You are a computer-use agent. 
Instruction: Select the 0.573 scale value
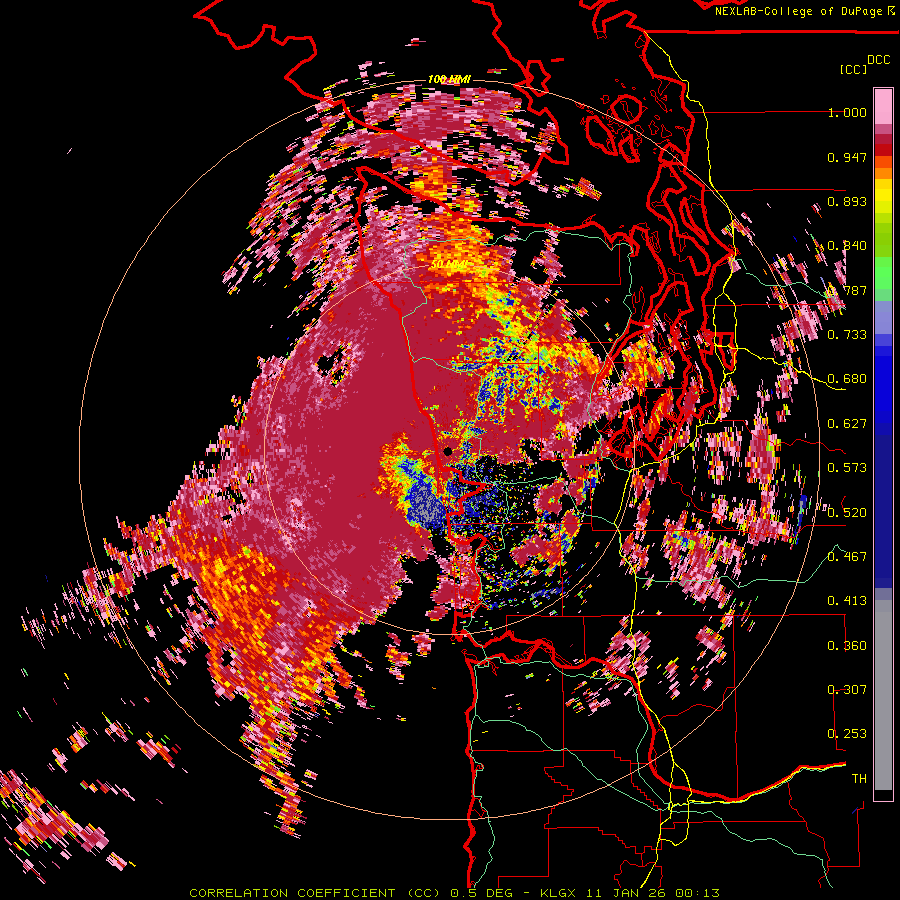(847, 468)
